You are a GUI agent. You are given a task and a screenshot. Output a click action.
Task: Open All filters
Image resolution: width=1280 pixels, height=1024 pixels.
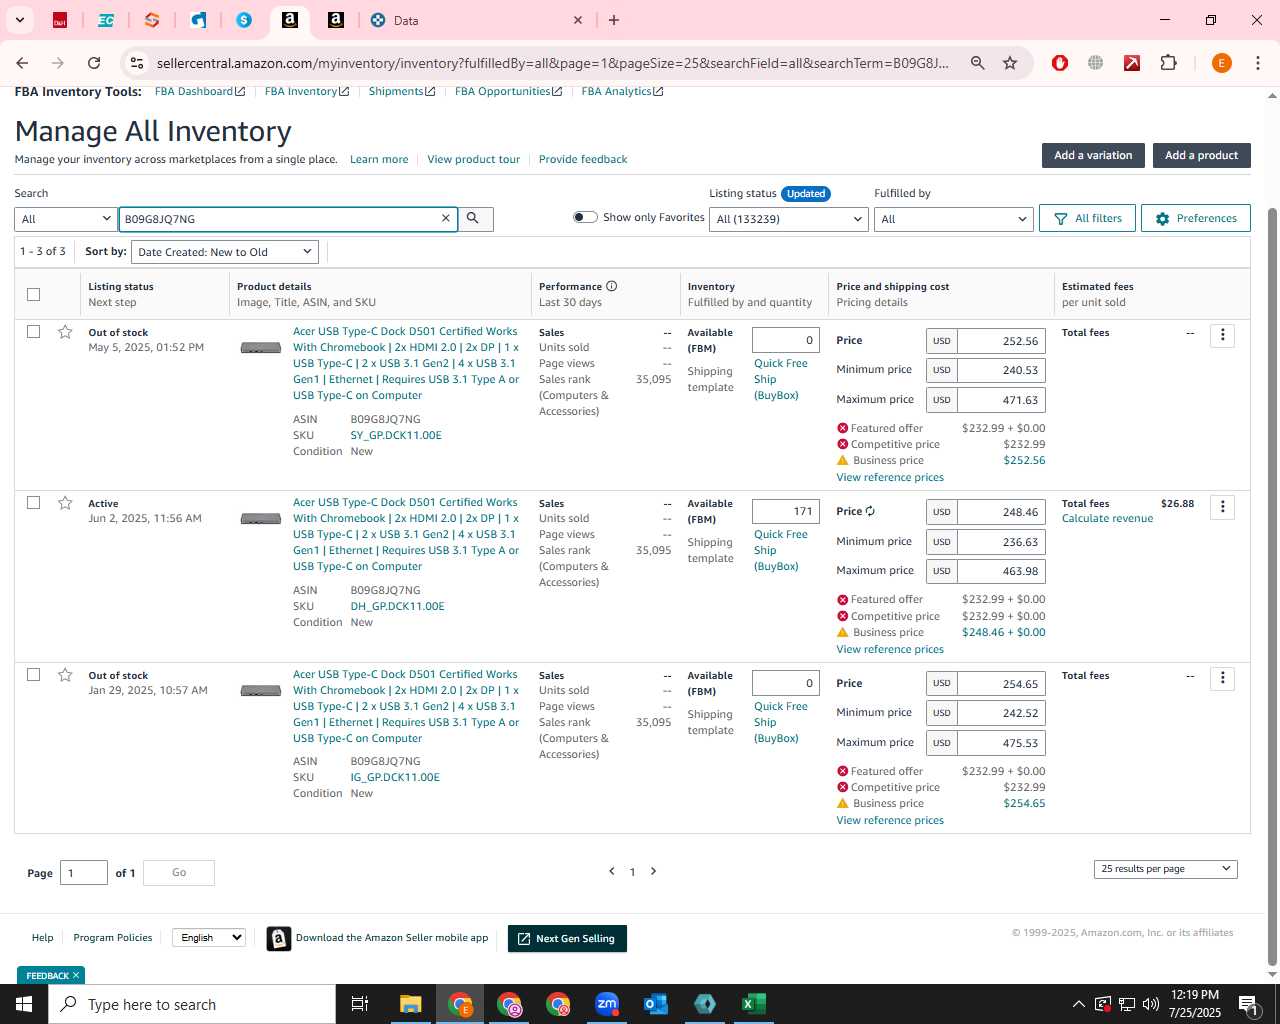(1088, 218)
